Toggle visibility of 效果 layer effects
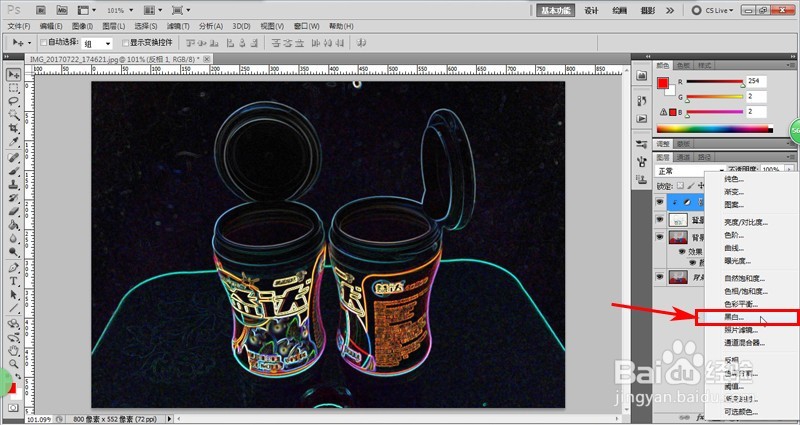The image size is (800, 425). click(681, 252)
